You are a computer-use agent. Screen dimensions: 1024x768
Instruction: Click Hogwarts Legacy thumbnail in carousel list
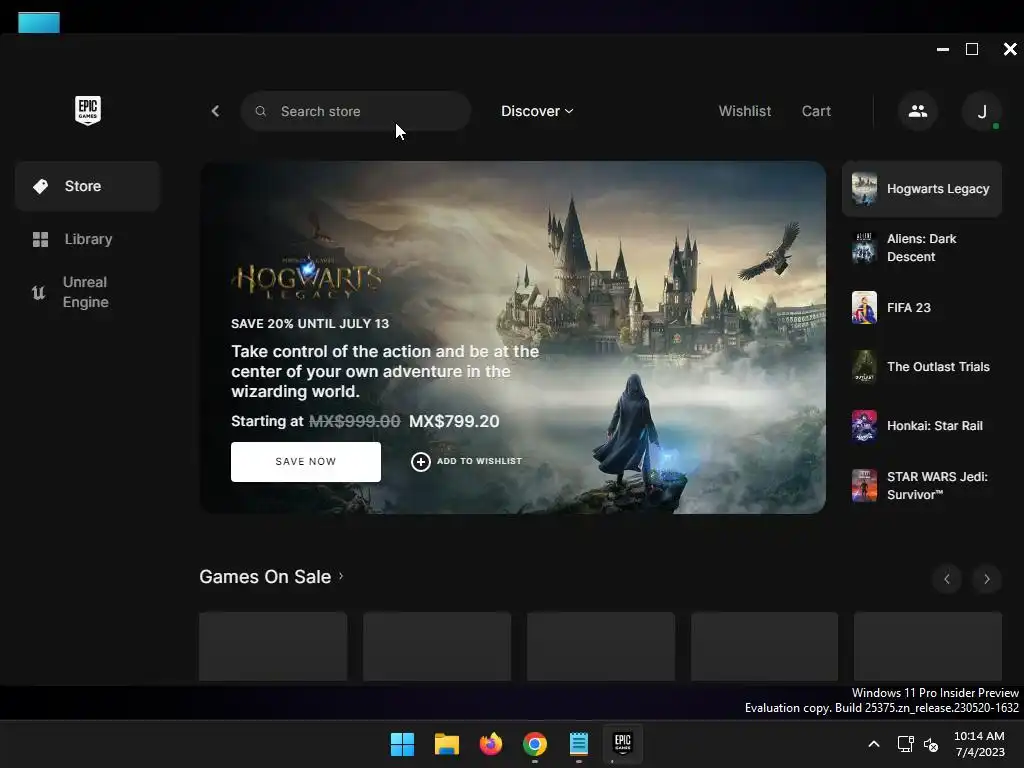pyautogui.click(x=864, y=189)
